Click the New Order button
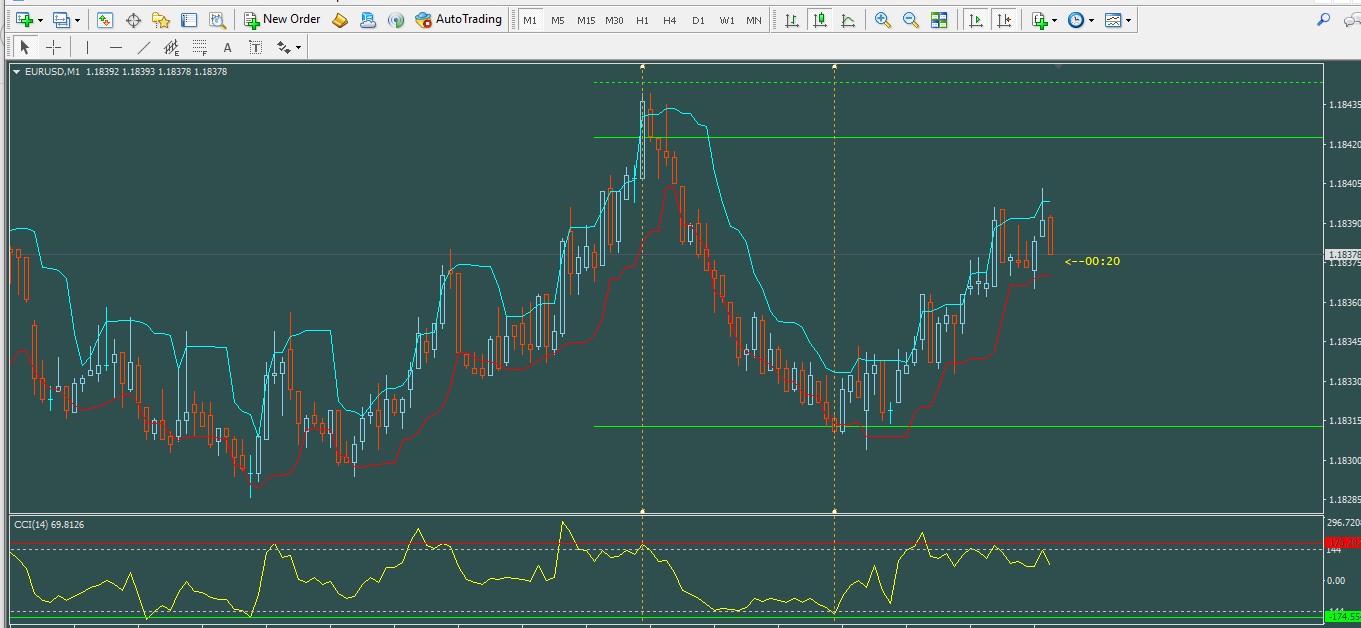This screenshot has height=628, width=1361. 282,20
